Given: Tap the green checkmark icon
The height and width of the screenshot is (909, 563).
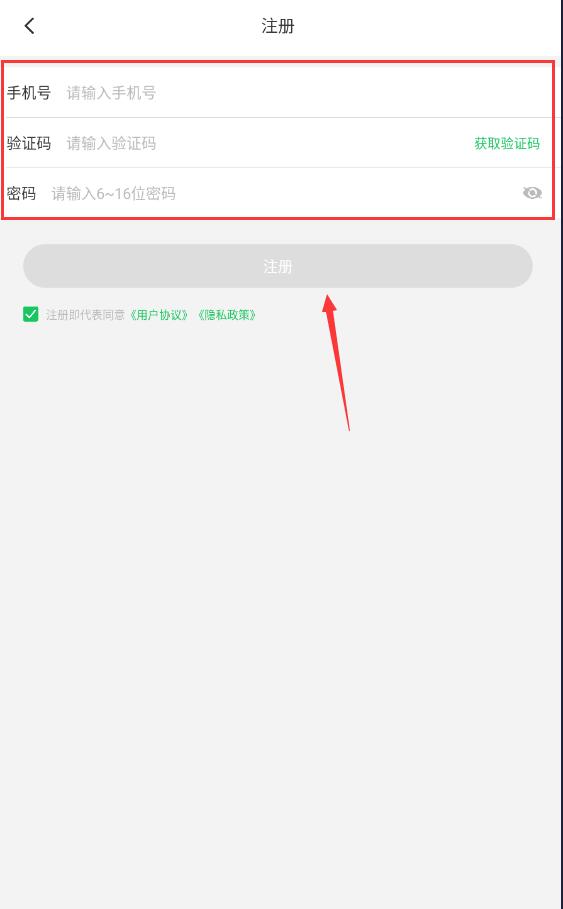Looking at the screenshot, I should (30, 314).
